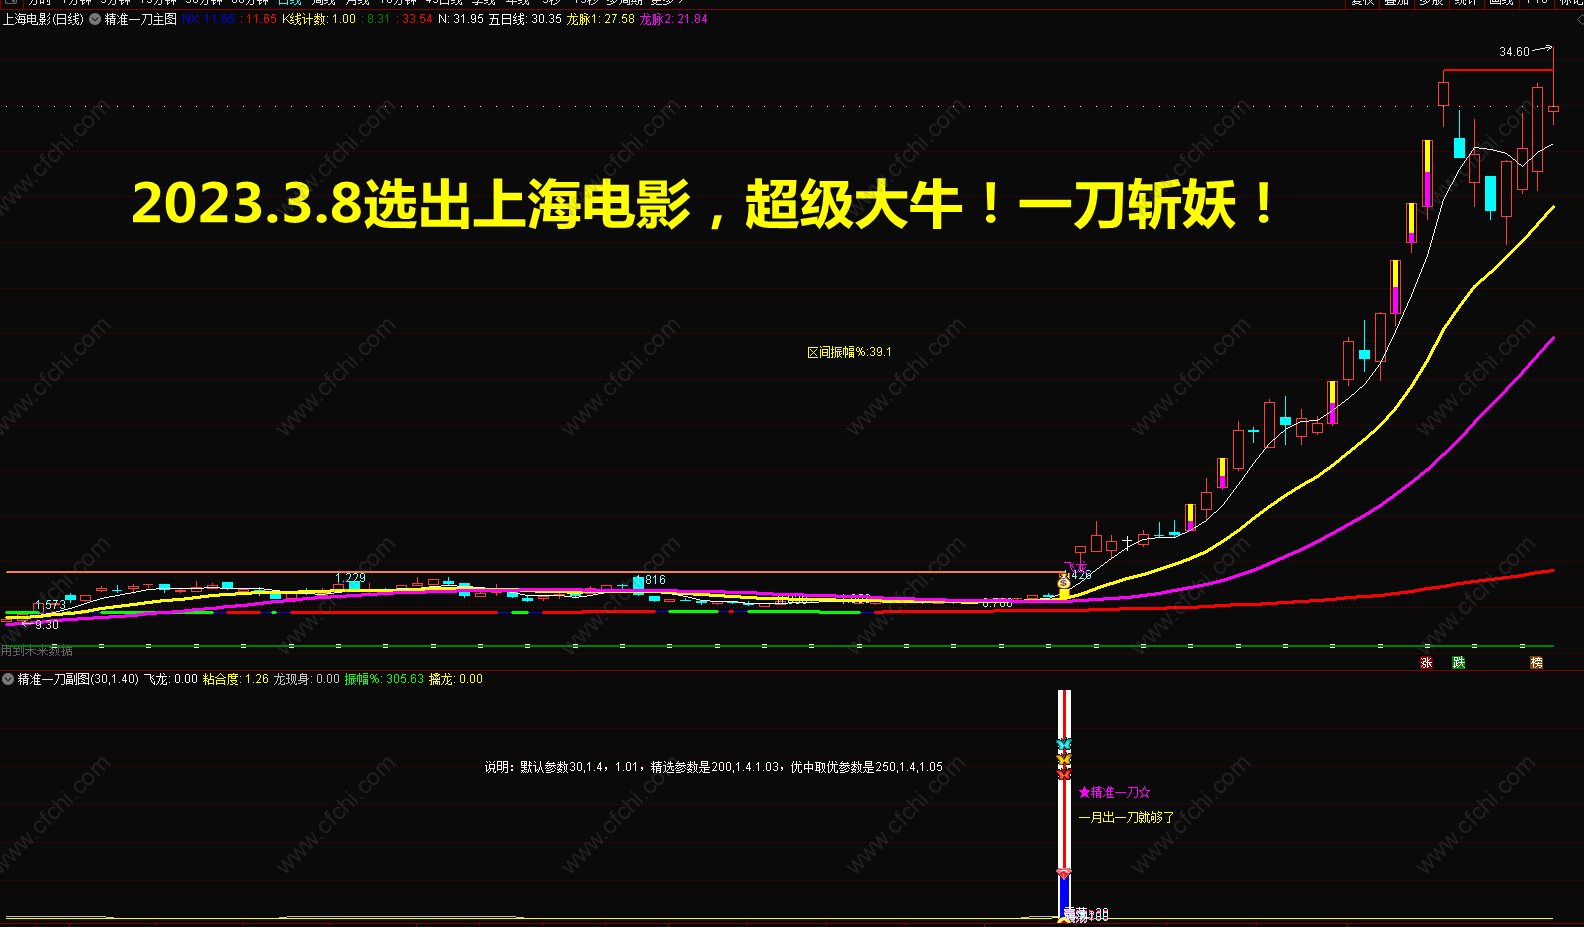Click the 精准一刀主图 indicator name
This screenshot has height=927, width=1584.
(x=141, y=19)
